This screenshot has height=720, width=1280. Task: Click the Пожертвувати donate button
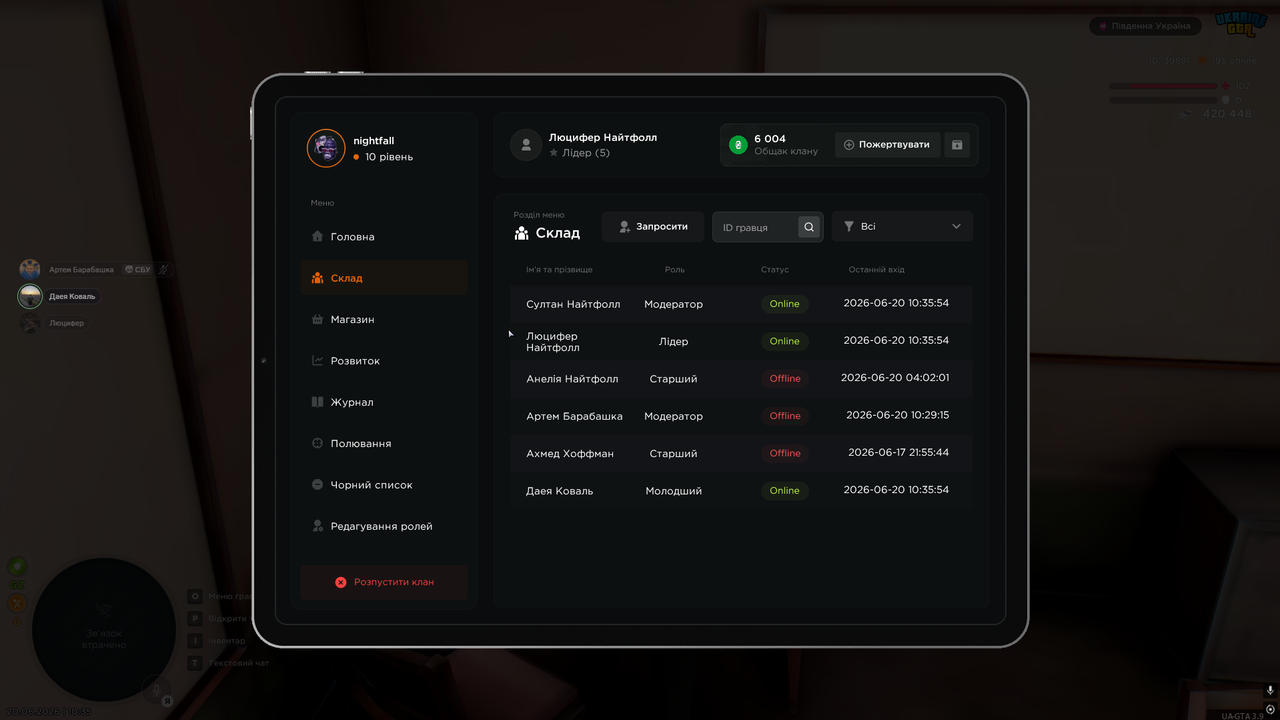[x=888, y=145]
